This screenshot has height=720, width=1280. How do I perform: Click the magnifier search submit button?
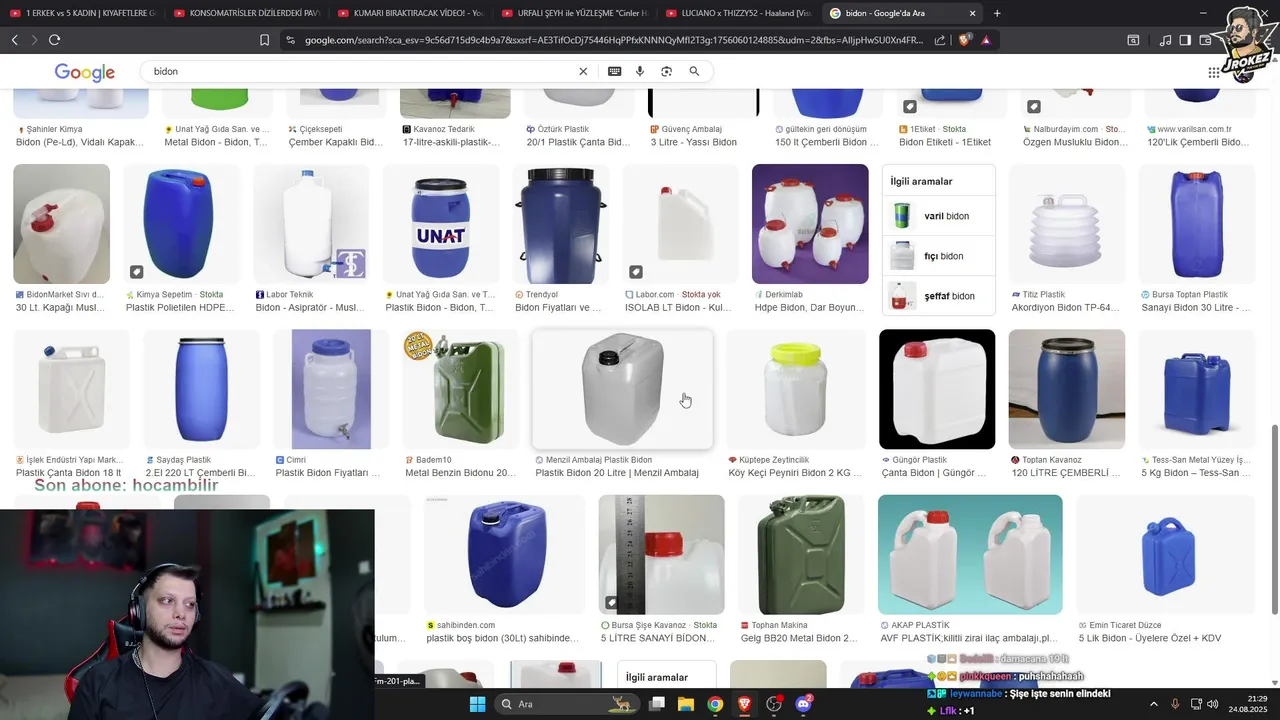(x=694, y=71)
